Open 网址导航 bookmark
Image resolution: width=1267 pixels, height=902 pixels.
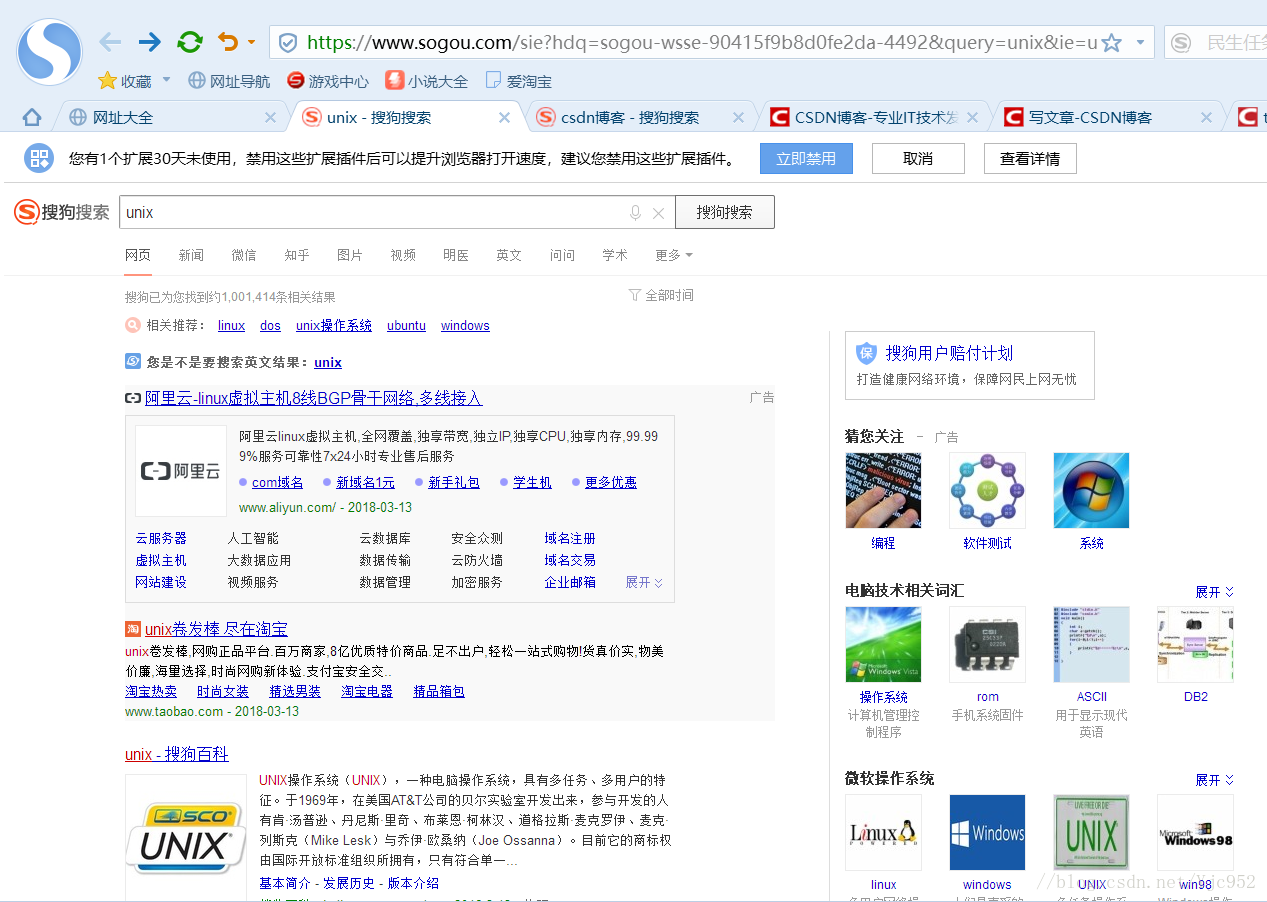[x=229, y=81]
